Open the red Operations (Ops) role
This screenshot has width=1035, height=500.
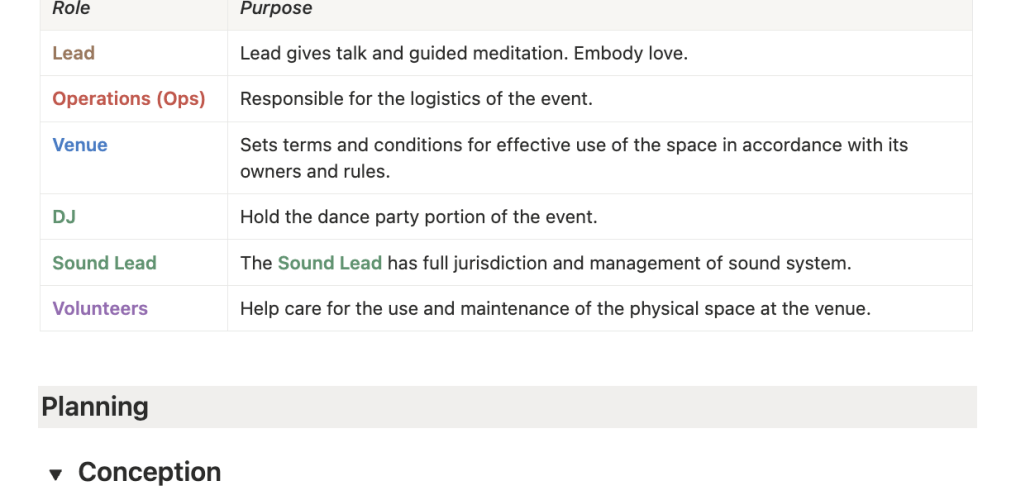[x=129, y=99]
